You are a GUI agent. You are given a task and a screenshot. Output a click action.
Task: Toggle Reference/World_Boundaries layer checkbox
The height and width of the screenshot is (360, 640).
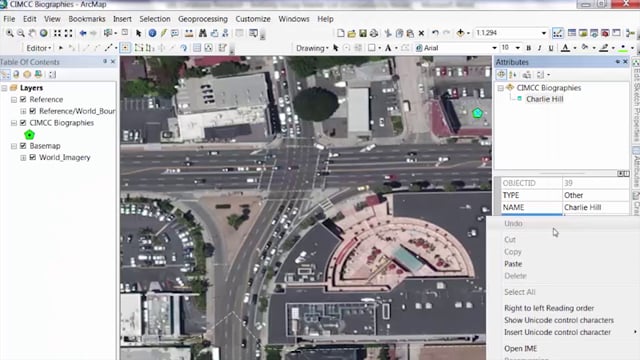click(x=33, y=111)
